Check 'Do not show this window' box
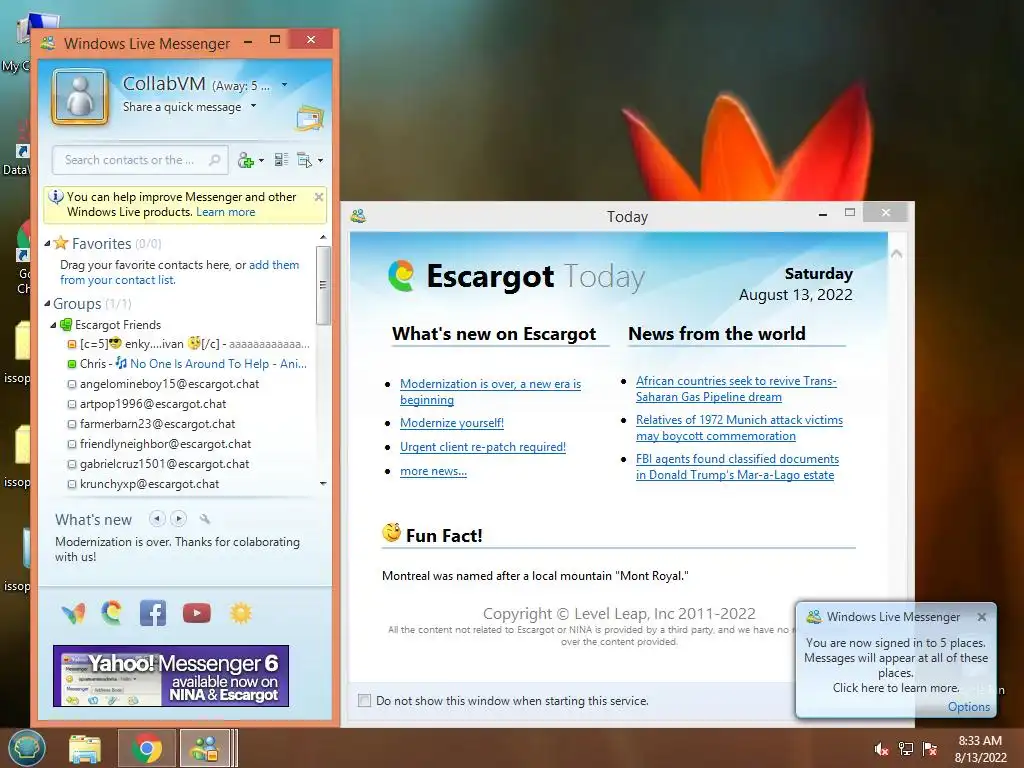Image resolution: width=1024 pixels, height=768 pixels. [x=364, y=701]
